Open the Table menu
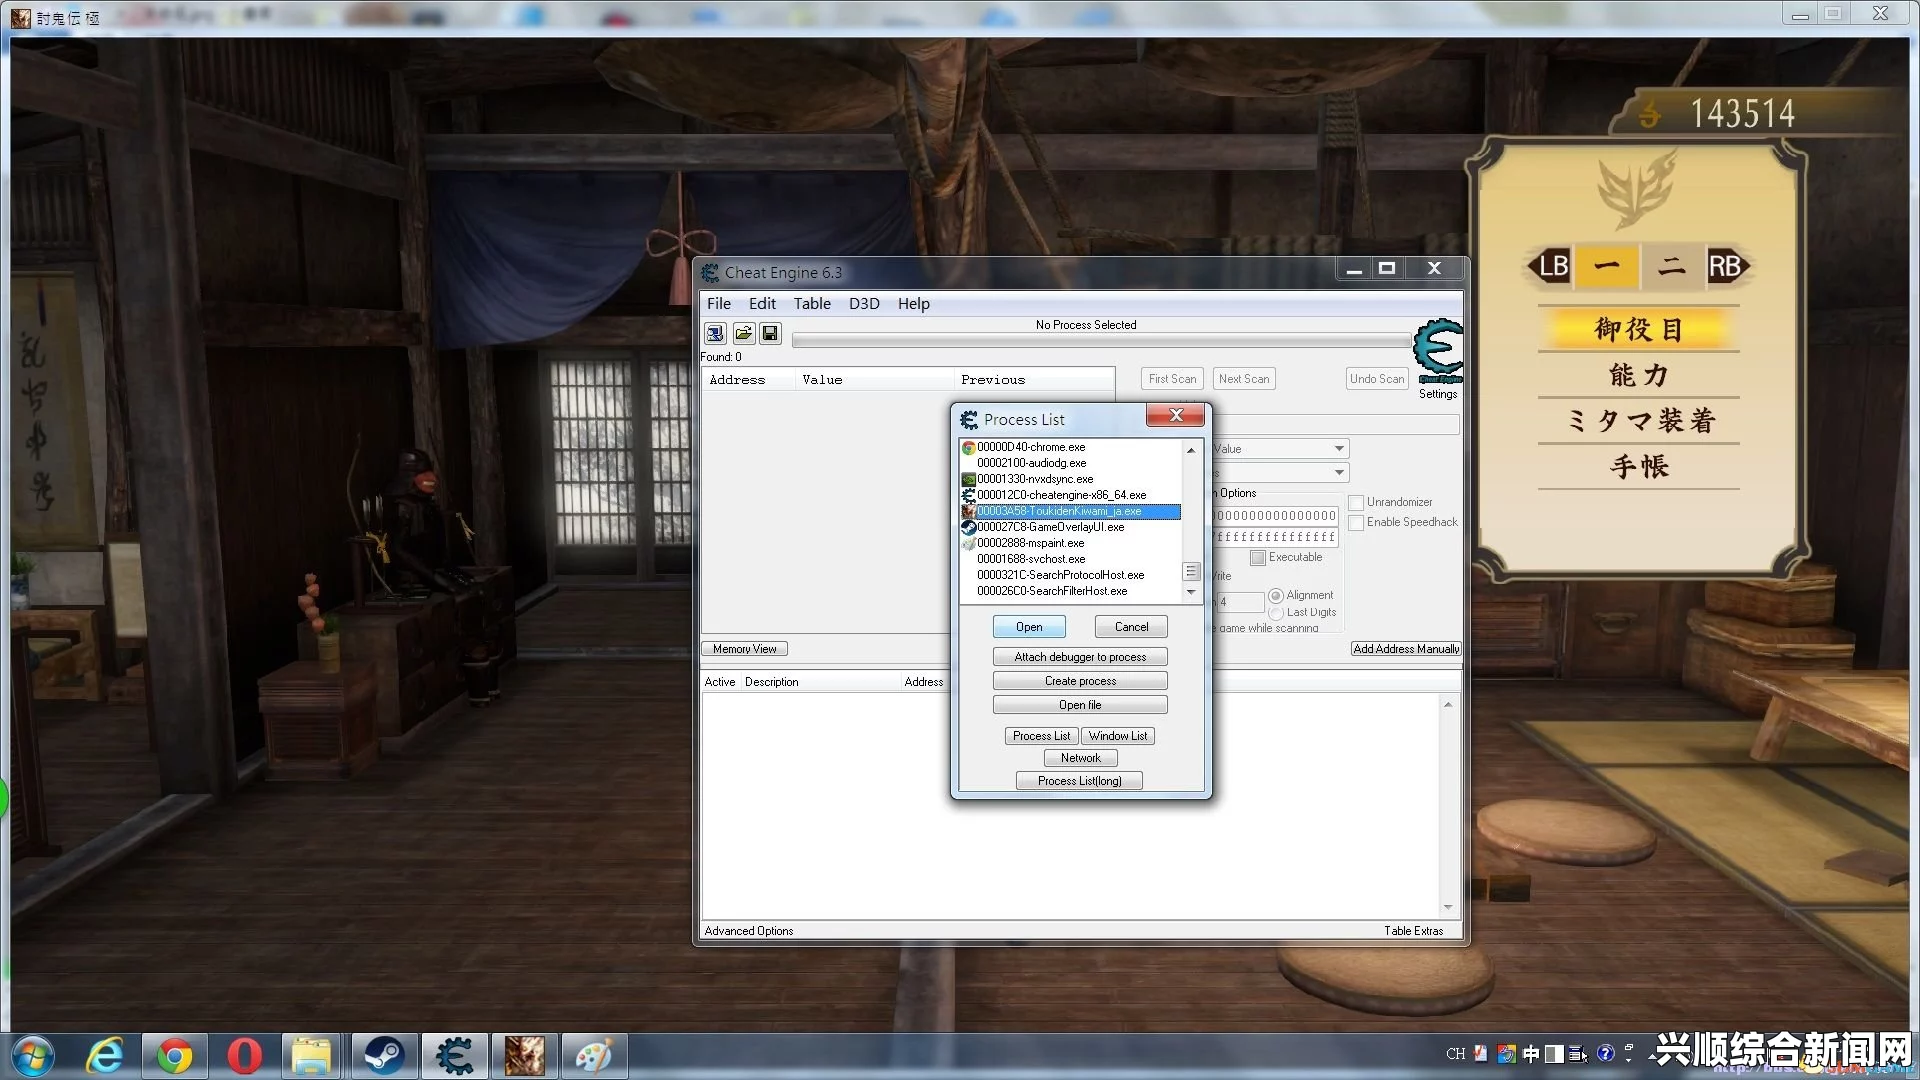Screen dimensions: 1920x1080 (x=812, y=304)
